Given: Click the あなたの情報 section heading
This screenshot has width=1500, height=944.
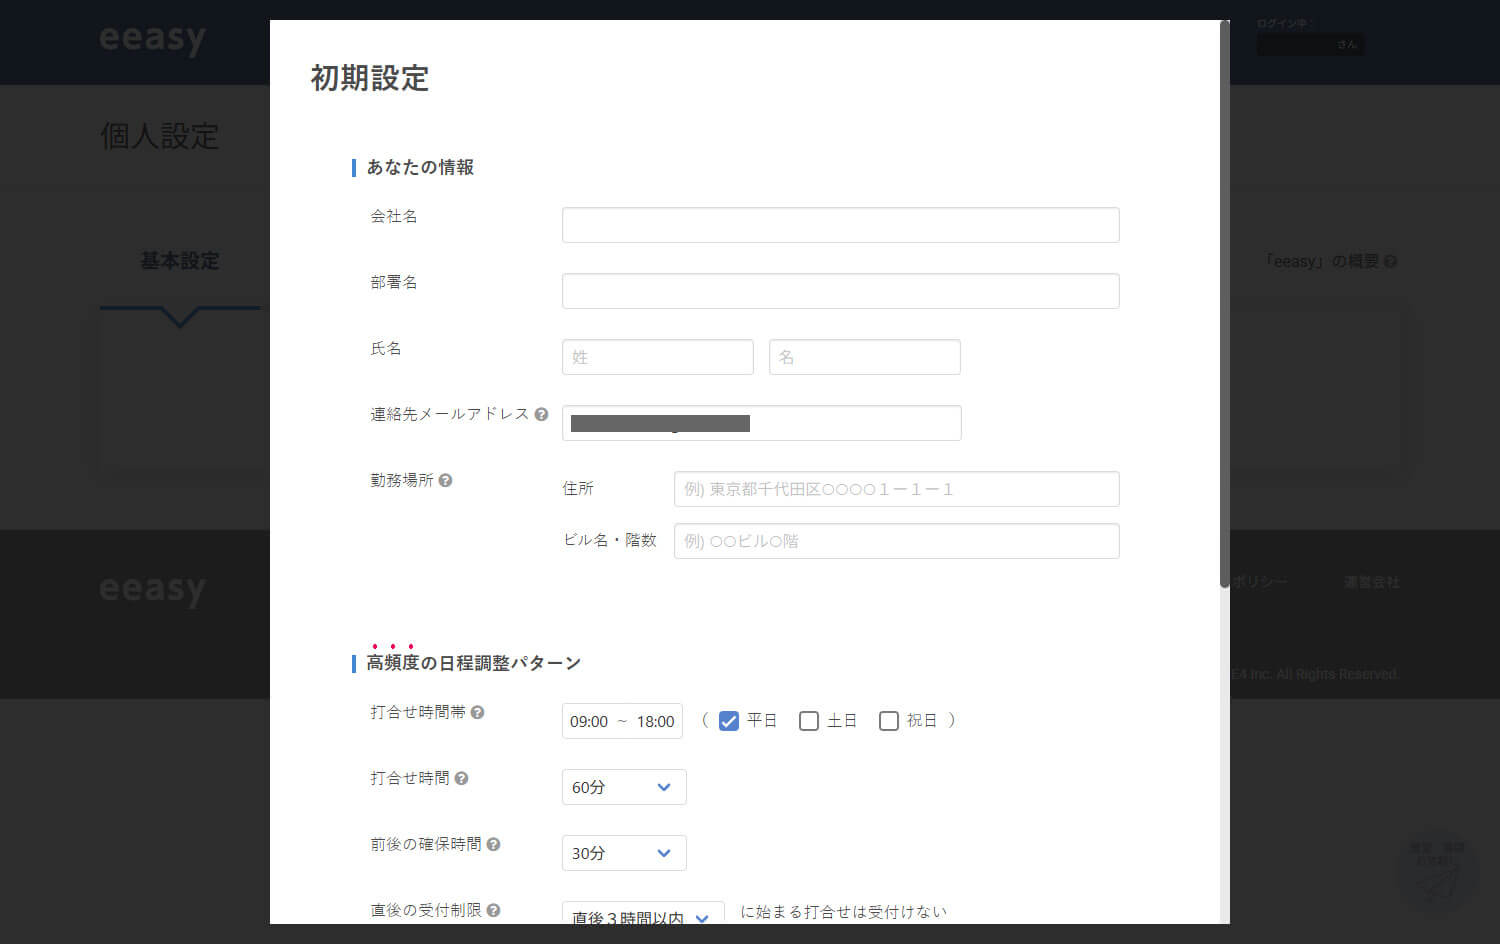Looking at the screenshot, I should (420, 167).
